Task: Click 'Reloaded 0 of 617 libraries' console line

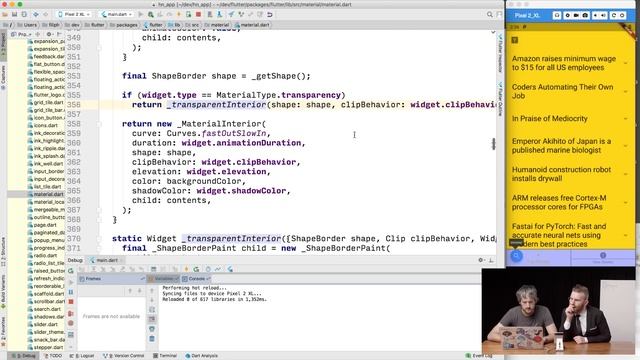Action: coord(214,299)
